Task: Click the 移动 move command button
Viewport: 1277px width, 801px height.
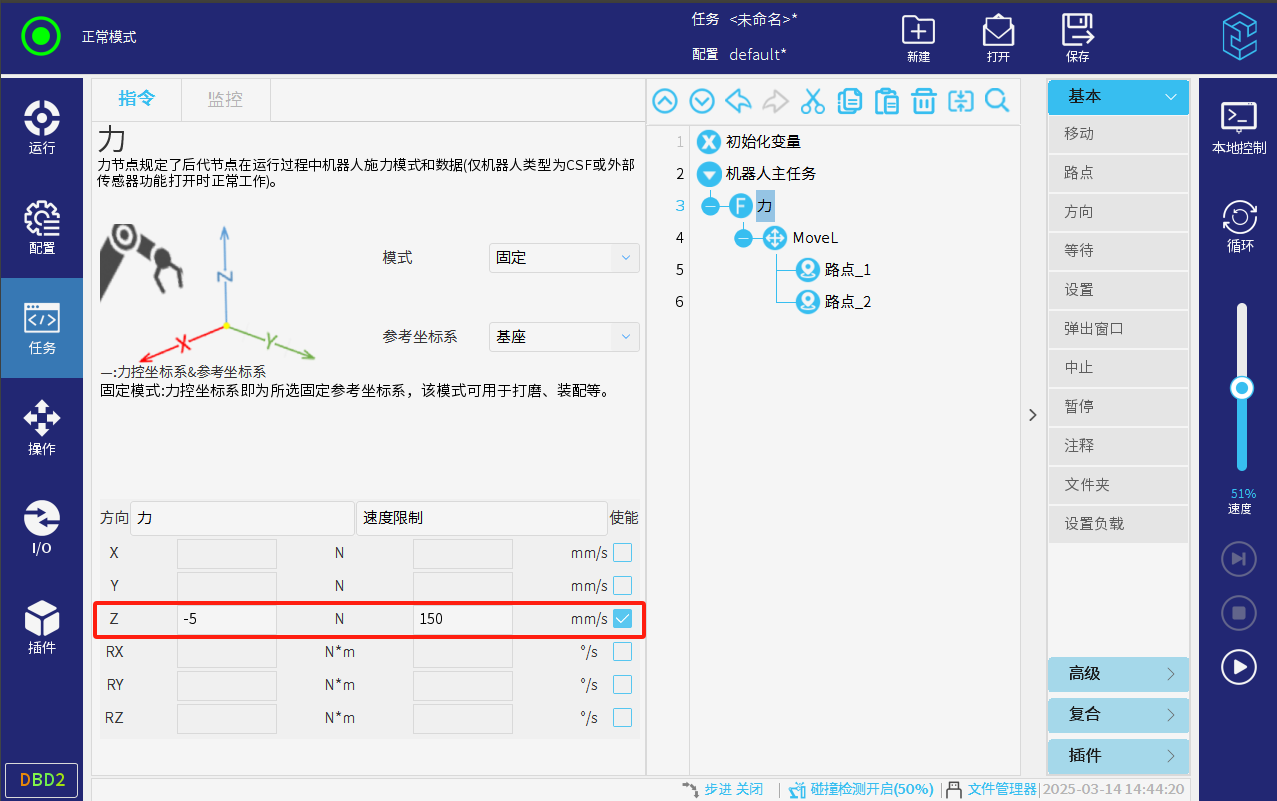Action: pos(1118,134)
